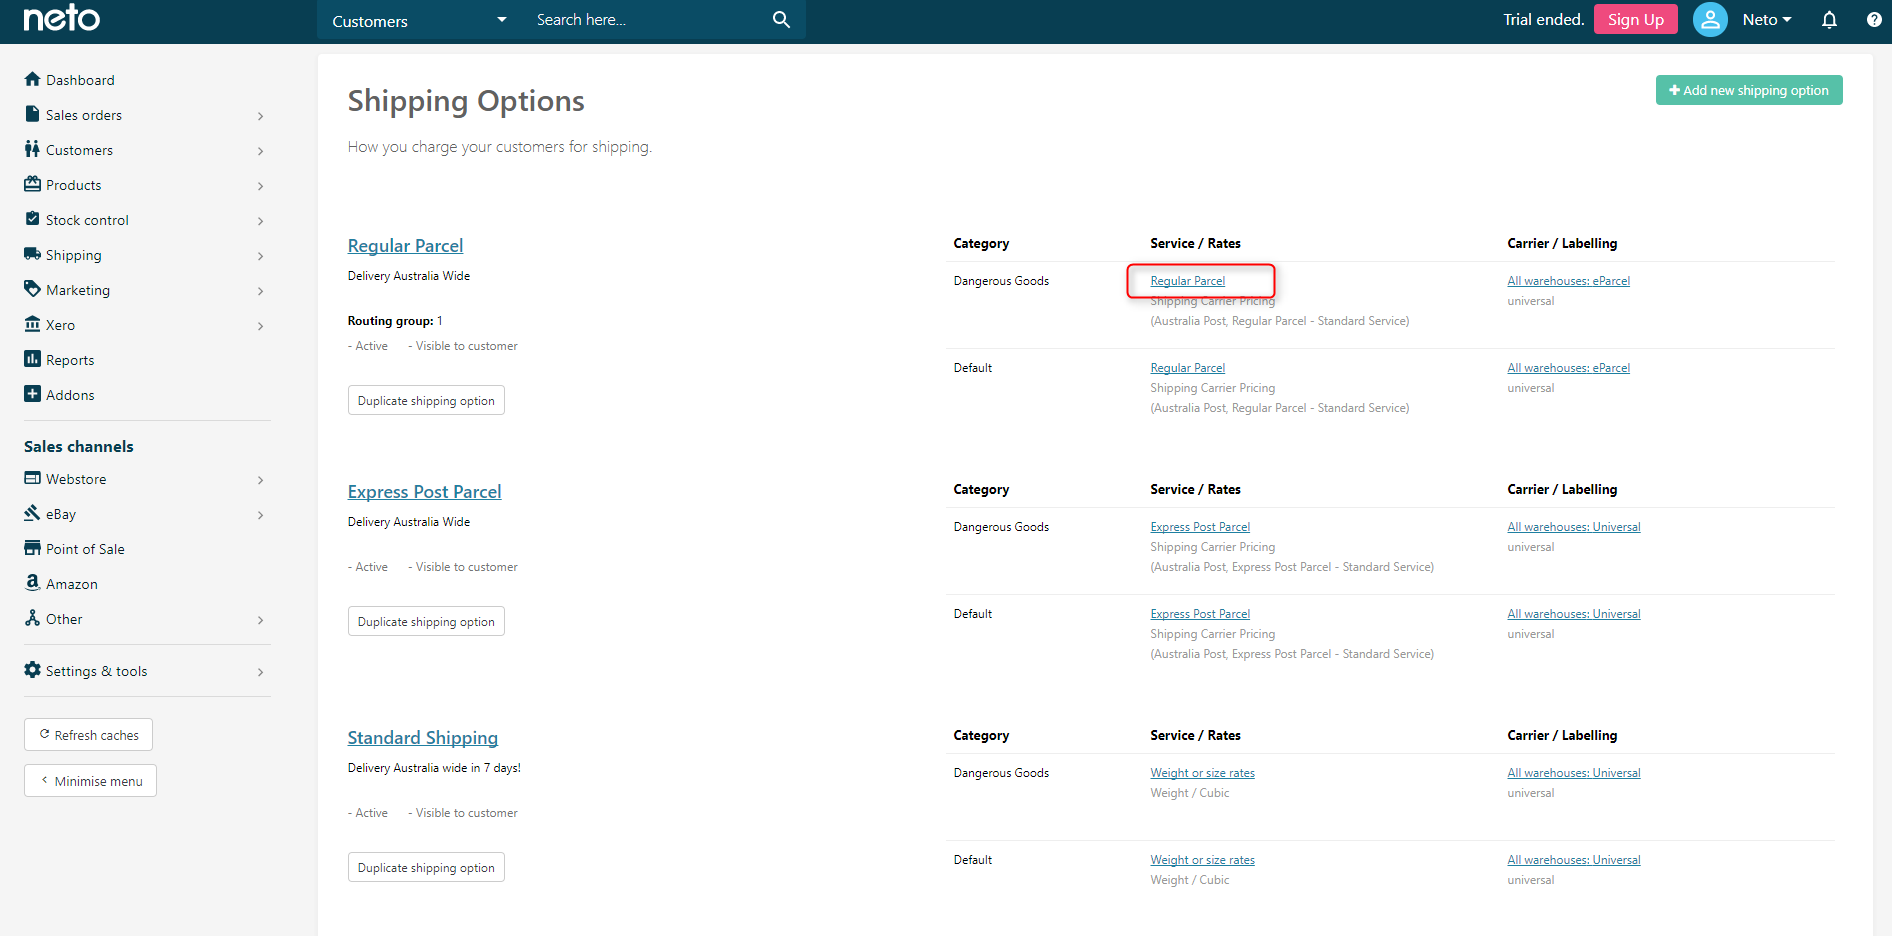This screenshot has width=1892, height=936.
Task: Click Add new shipping option button
Action: pos(1749,90)
